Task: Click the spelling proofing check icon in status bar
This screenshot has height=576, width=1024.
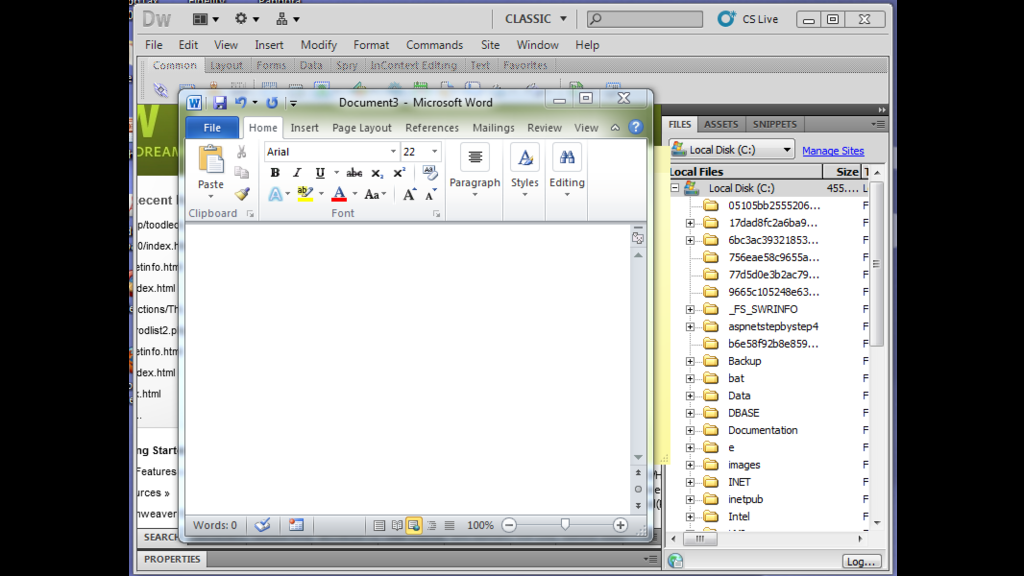Action: pos(262,525)
